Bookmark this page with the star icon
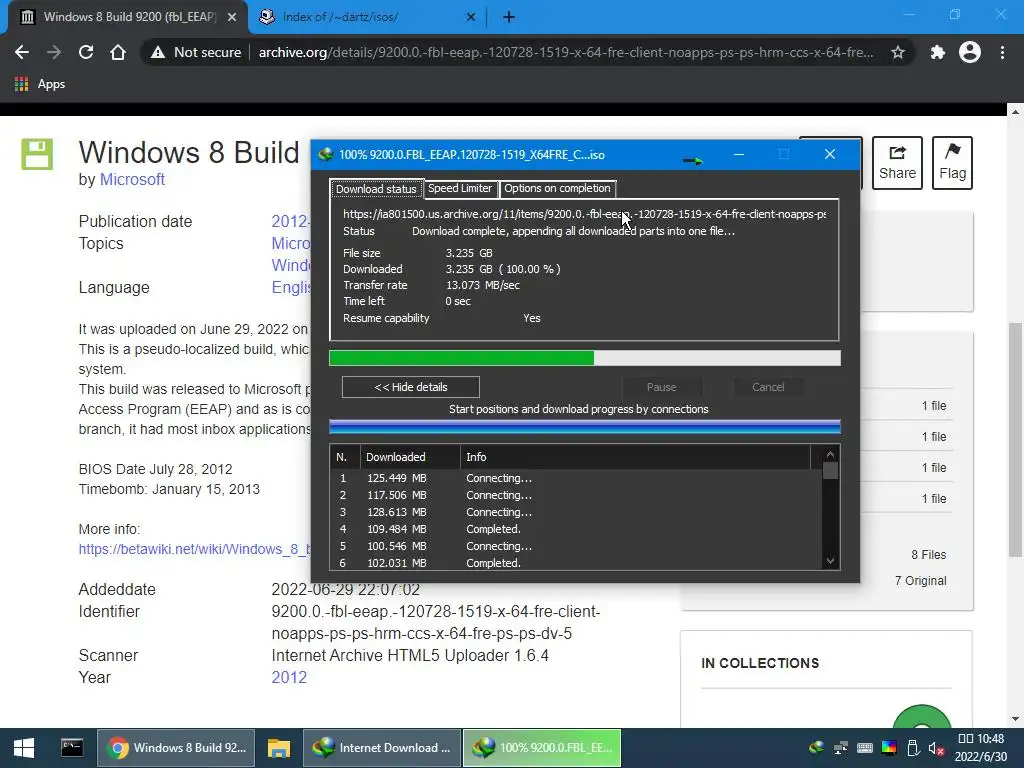Viewport: 1024px width, 768px height. point(898,52)
